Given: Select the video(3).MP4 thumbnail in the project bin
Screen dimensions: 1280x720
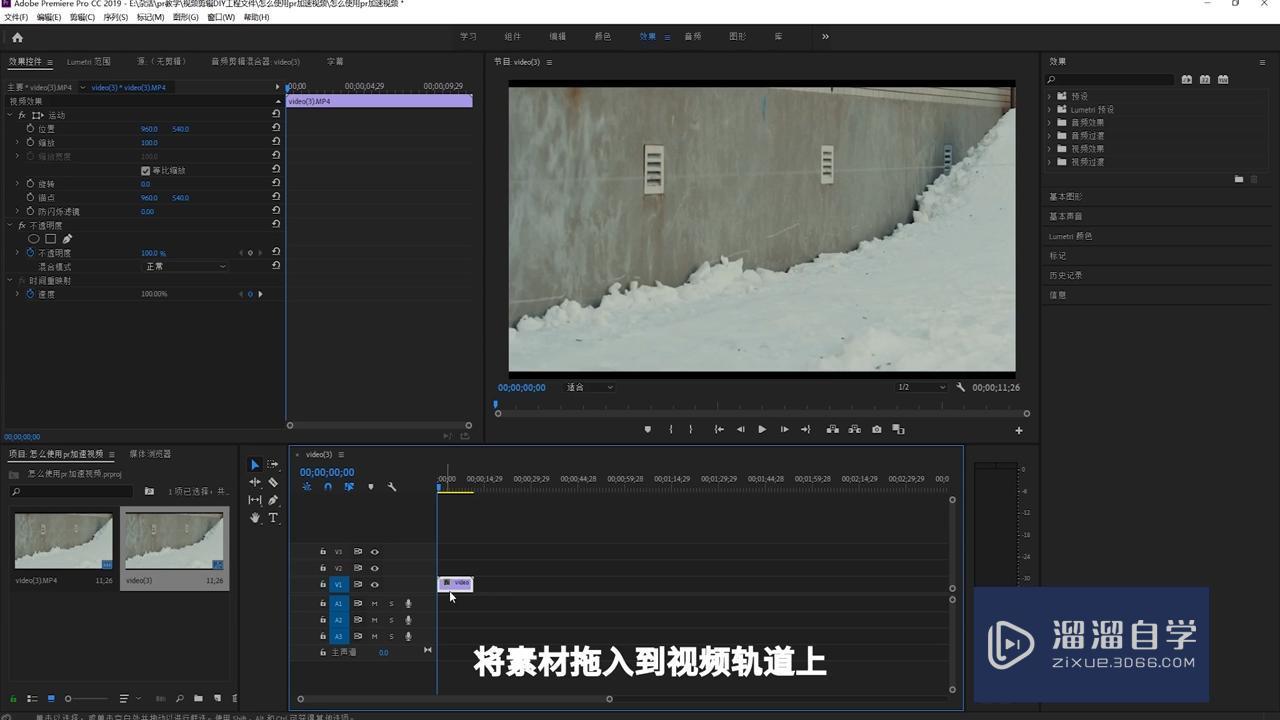Looking at the screenshot, I should pyautogui.click(x=63, y=542).
